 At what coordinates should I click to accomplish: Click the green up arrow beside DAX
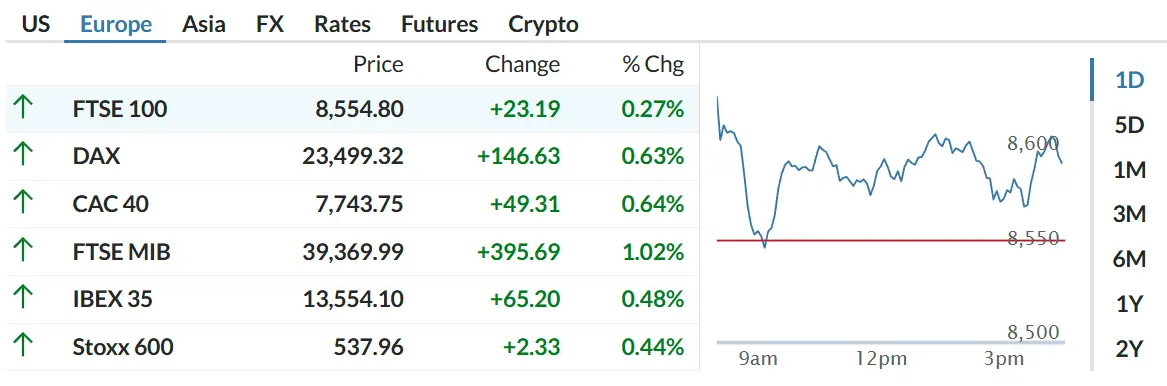tap(24, 156)
